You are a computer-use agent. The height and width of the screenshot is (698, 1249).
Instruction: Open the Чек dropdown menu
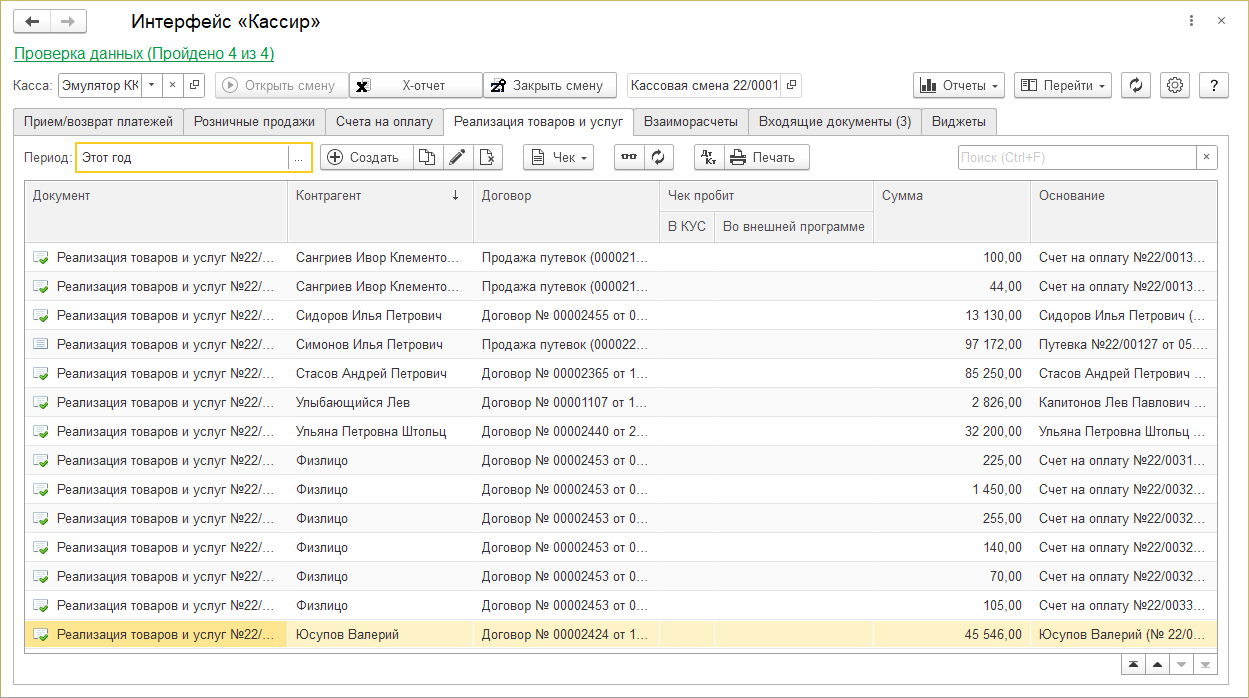coord(558,157)
